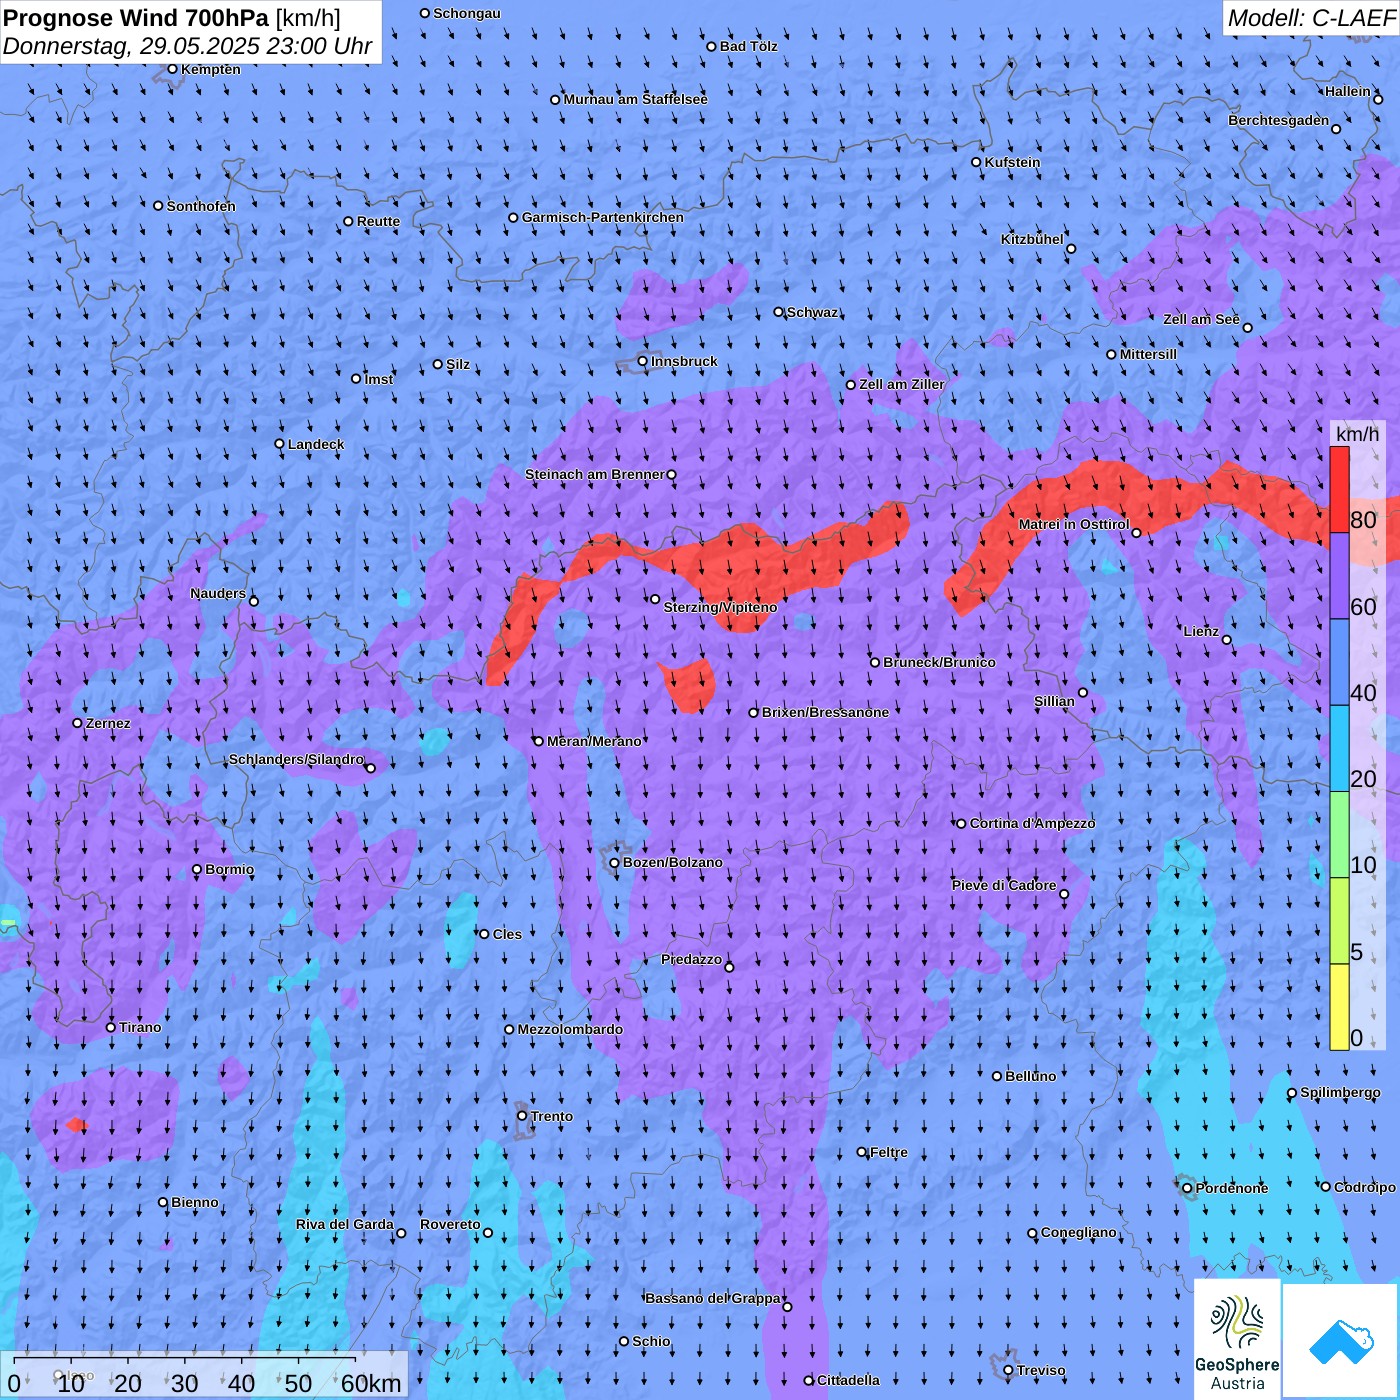Click the Cles label

(507, 934)
